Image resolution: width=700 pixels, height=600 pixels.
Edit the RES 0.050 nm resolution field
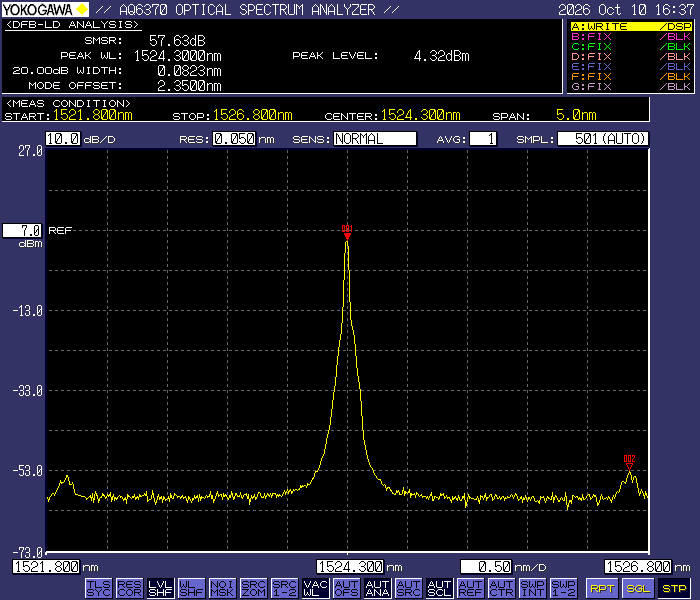(x=234, y=139)
